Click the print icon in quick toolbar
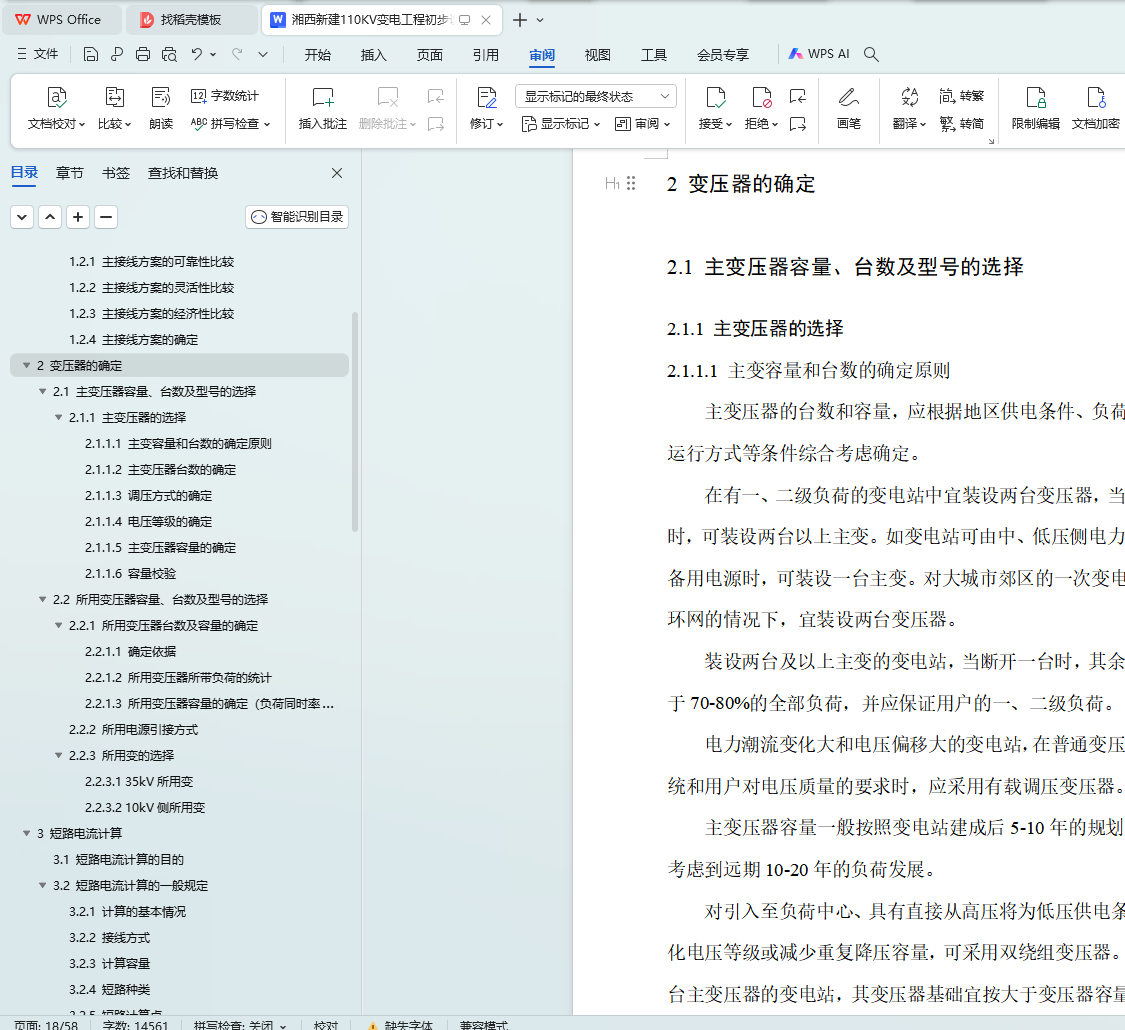The image size is (1125, 1030). point(143,54)
